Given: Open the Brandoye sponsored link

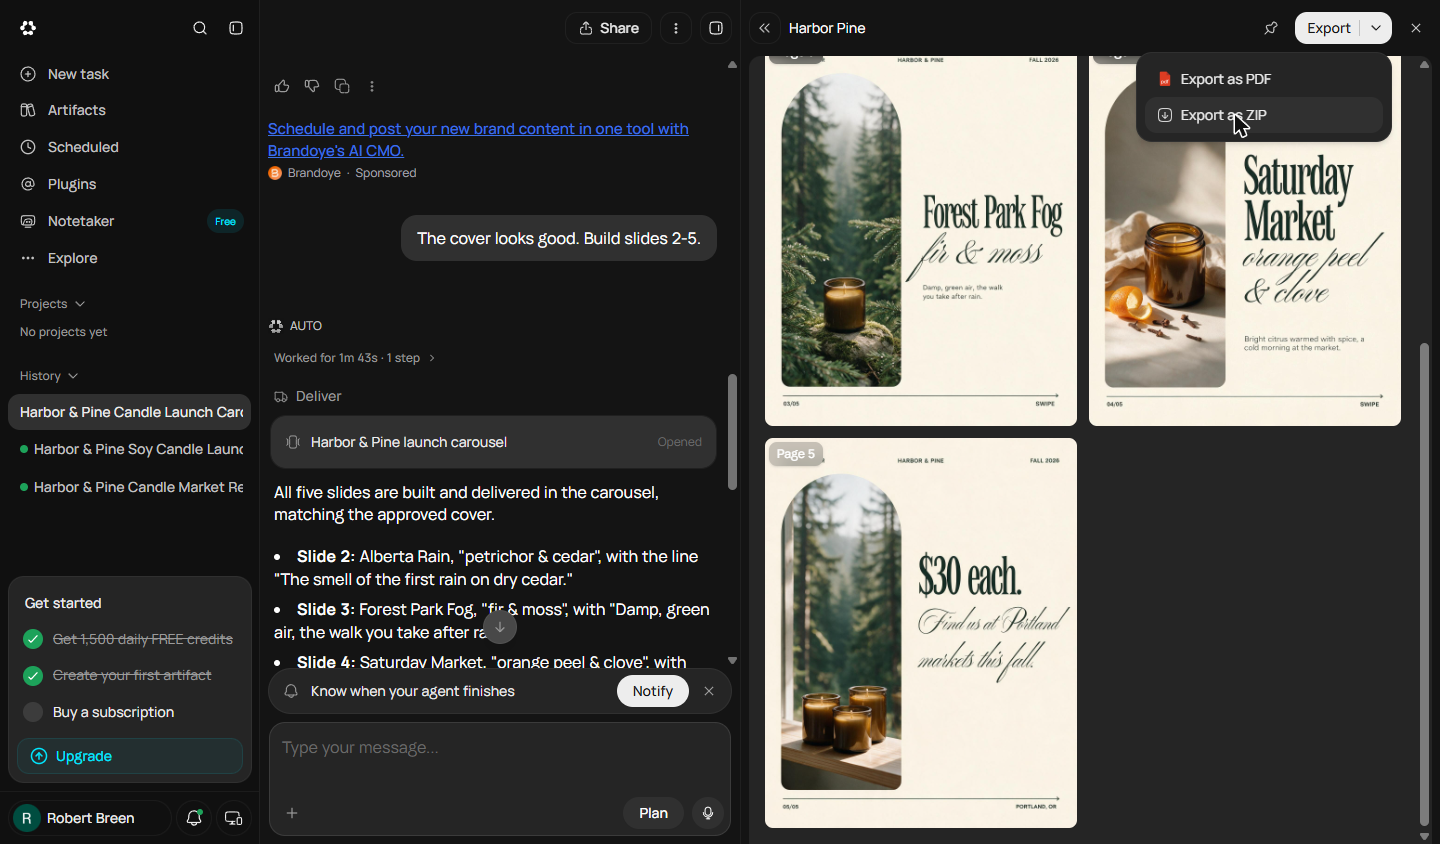Looking at the screenshot, I should 478,139.
